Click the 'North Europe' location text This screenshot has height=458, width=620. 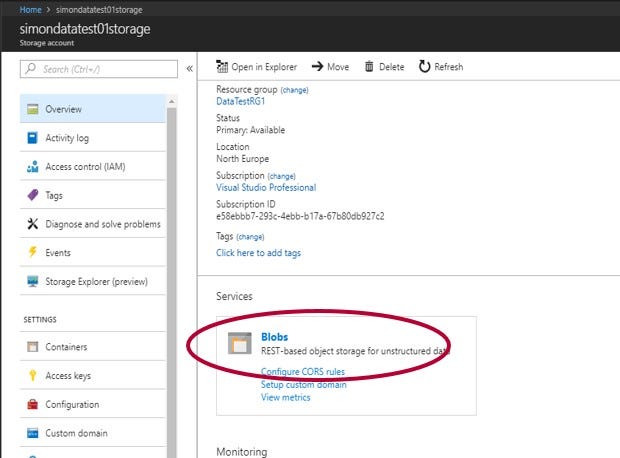[242, 159]
